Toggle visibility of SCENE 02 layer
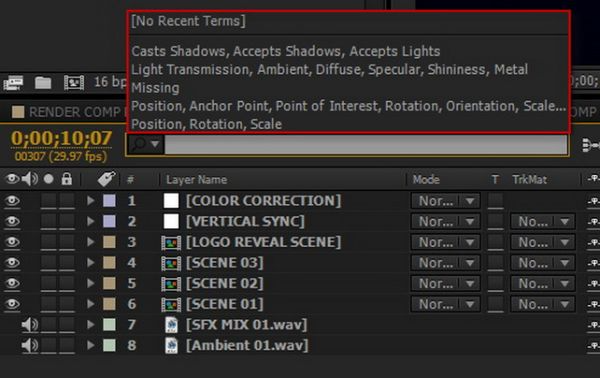600x378 pixels. pos(12,283)
